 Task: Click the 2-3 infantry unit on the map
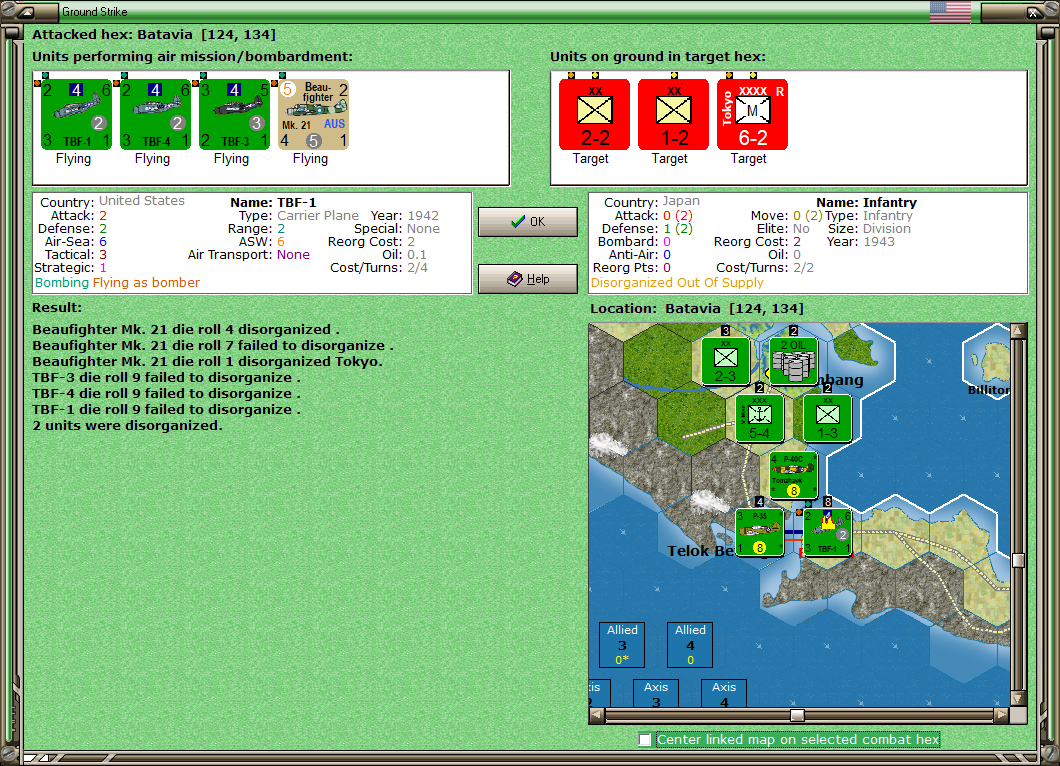(725, 361)
